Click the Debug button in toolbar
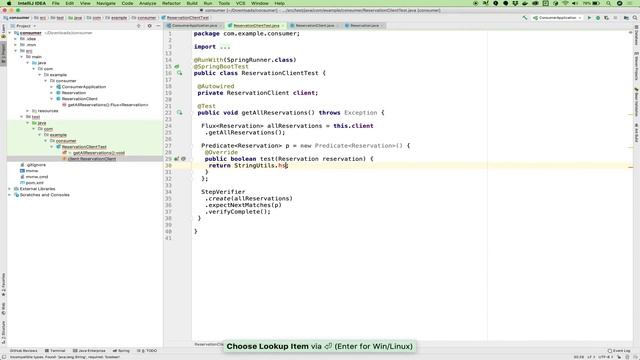Image resolution: width=640 pixels, height=360 pixels. pos(598,18)
